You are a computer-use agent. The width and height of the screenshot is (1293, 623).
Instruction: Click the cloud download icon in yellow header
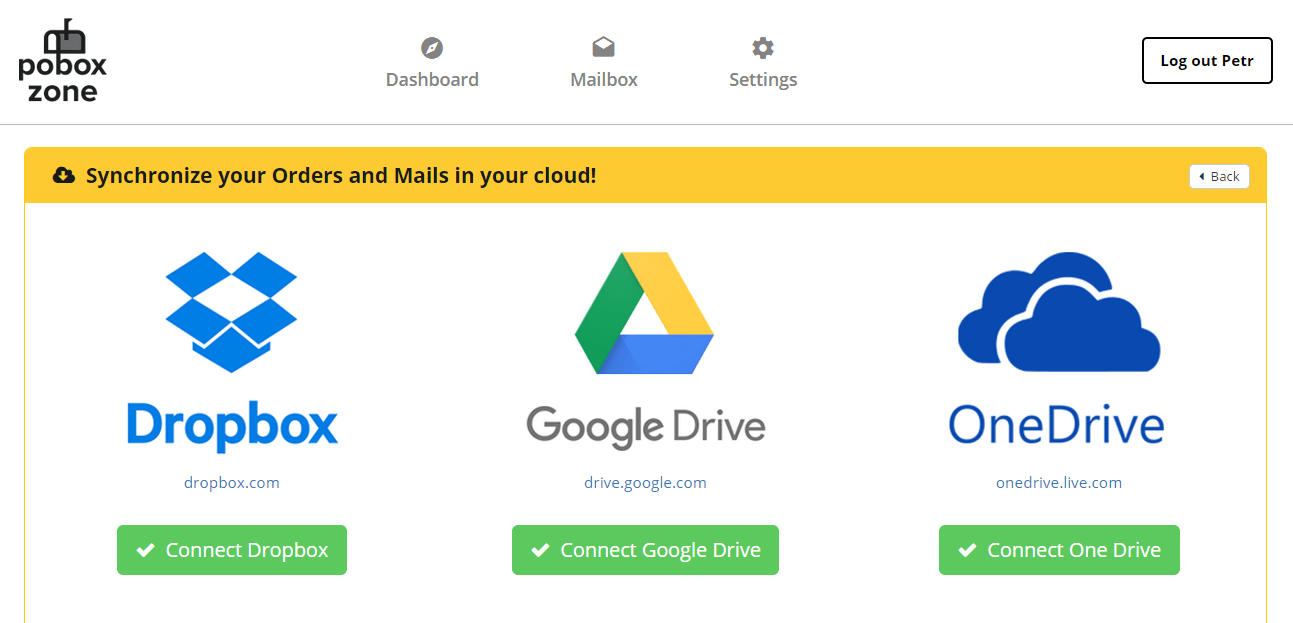point(64,176)
